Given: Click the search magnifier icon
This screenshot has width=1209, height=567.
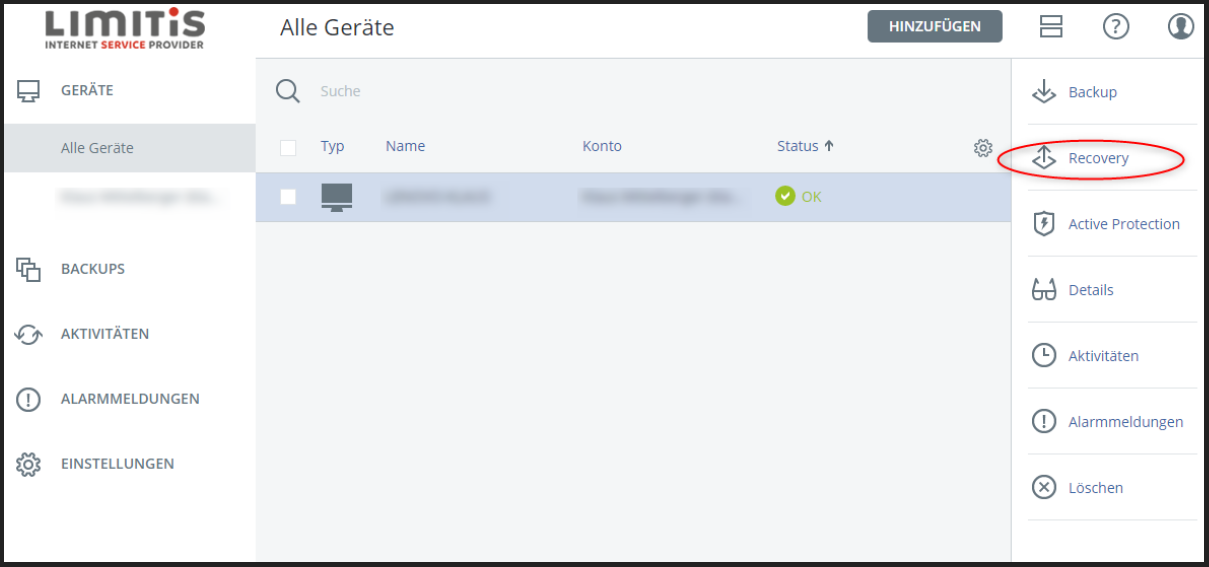Looking at the screenshot, I should point(288,91).
